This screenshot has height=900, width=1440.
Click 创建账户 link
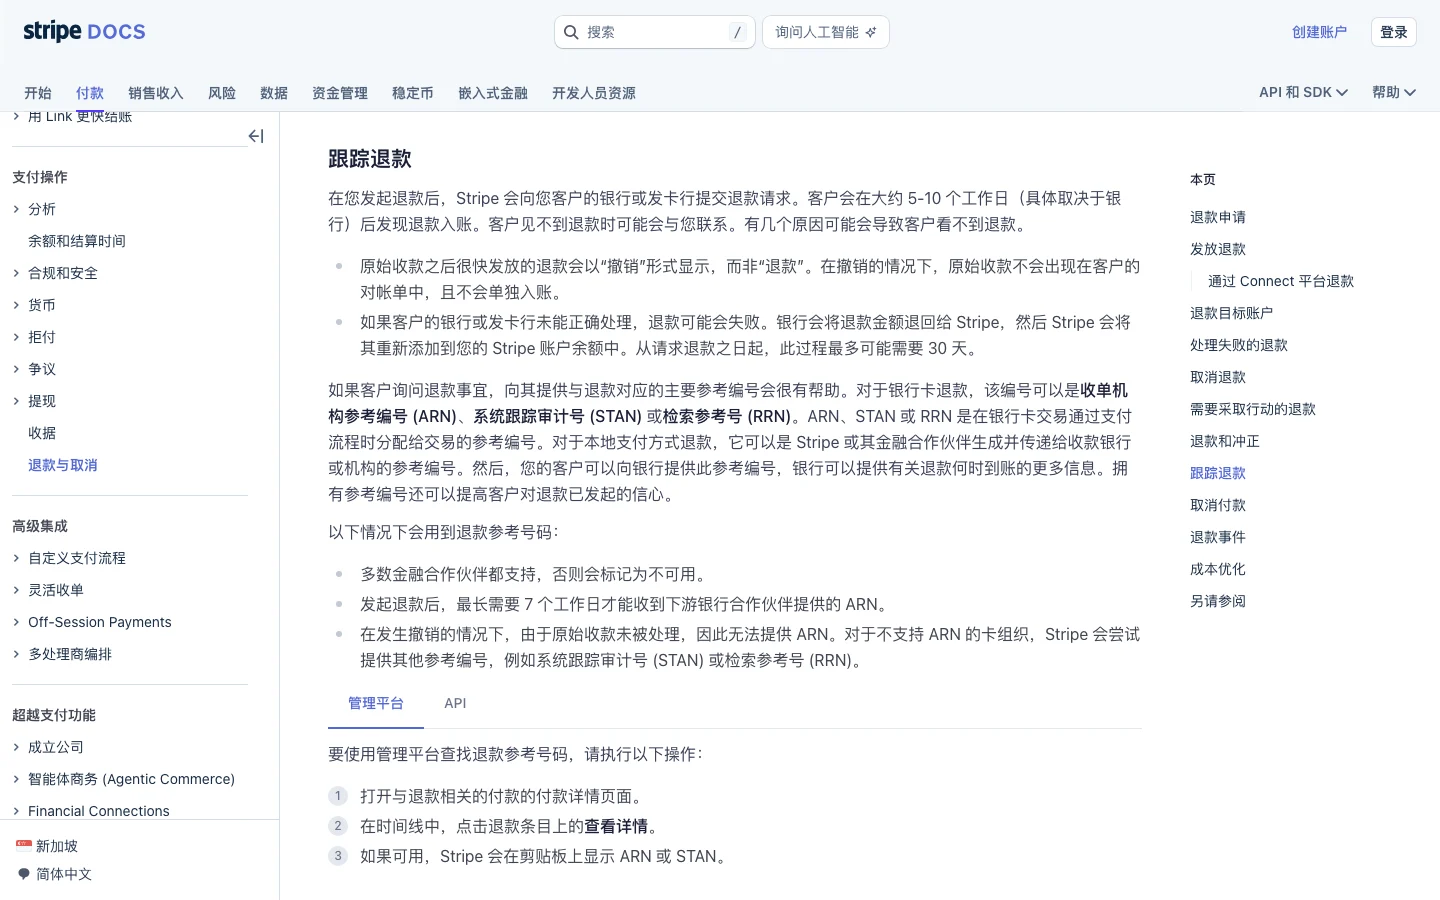[1319, 32]
